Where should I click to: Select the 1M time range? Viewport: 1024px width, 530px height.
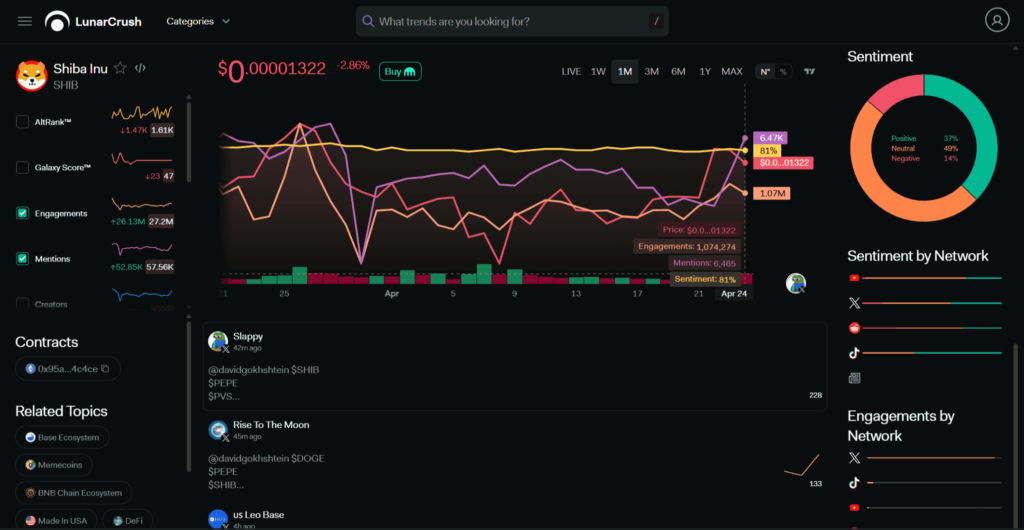point(625,72)
